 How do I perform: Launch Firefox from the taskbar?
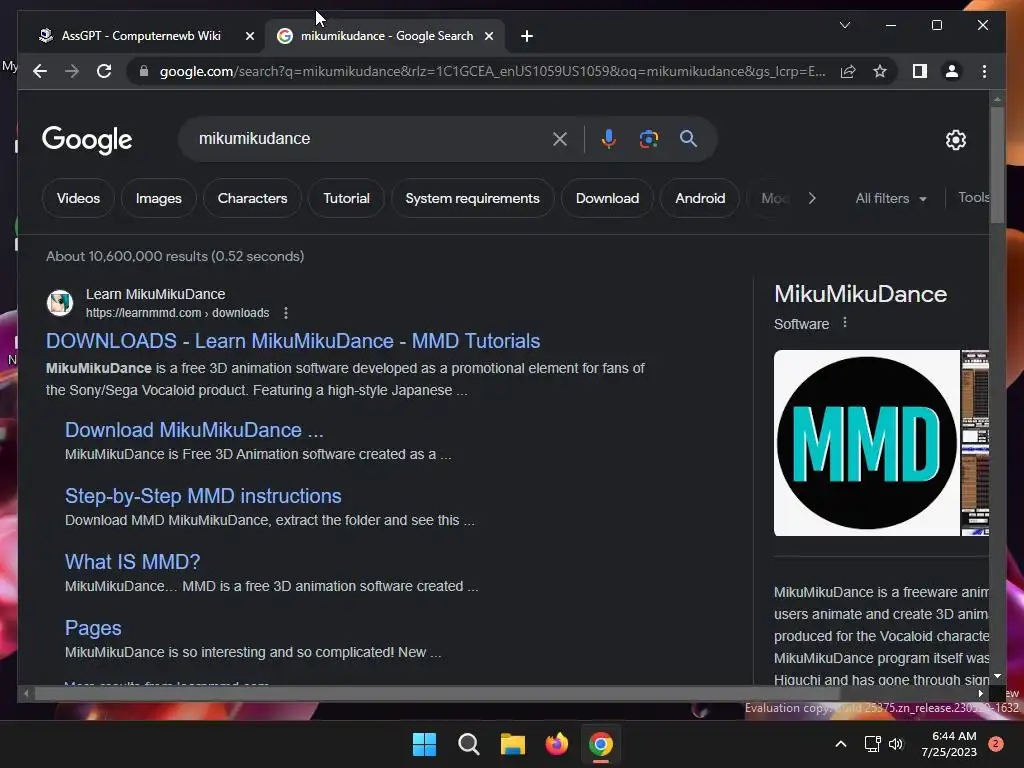556,744
